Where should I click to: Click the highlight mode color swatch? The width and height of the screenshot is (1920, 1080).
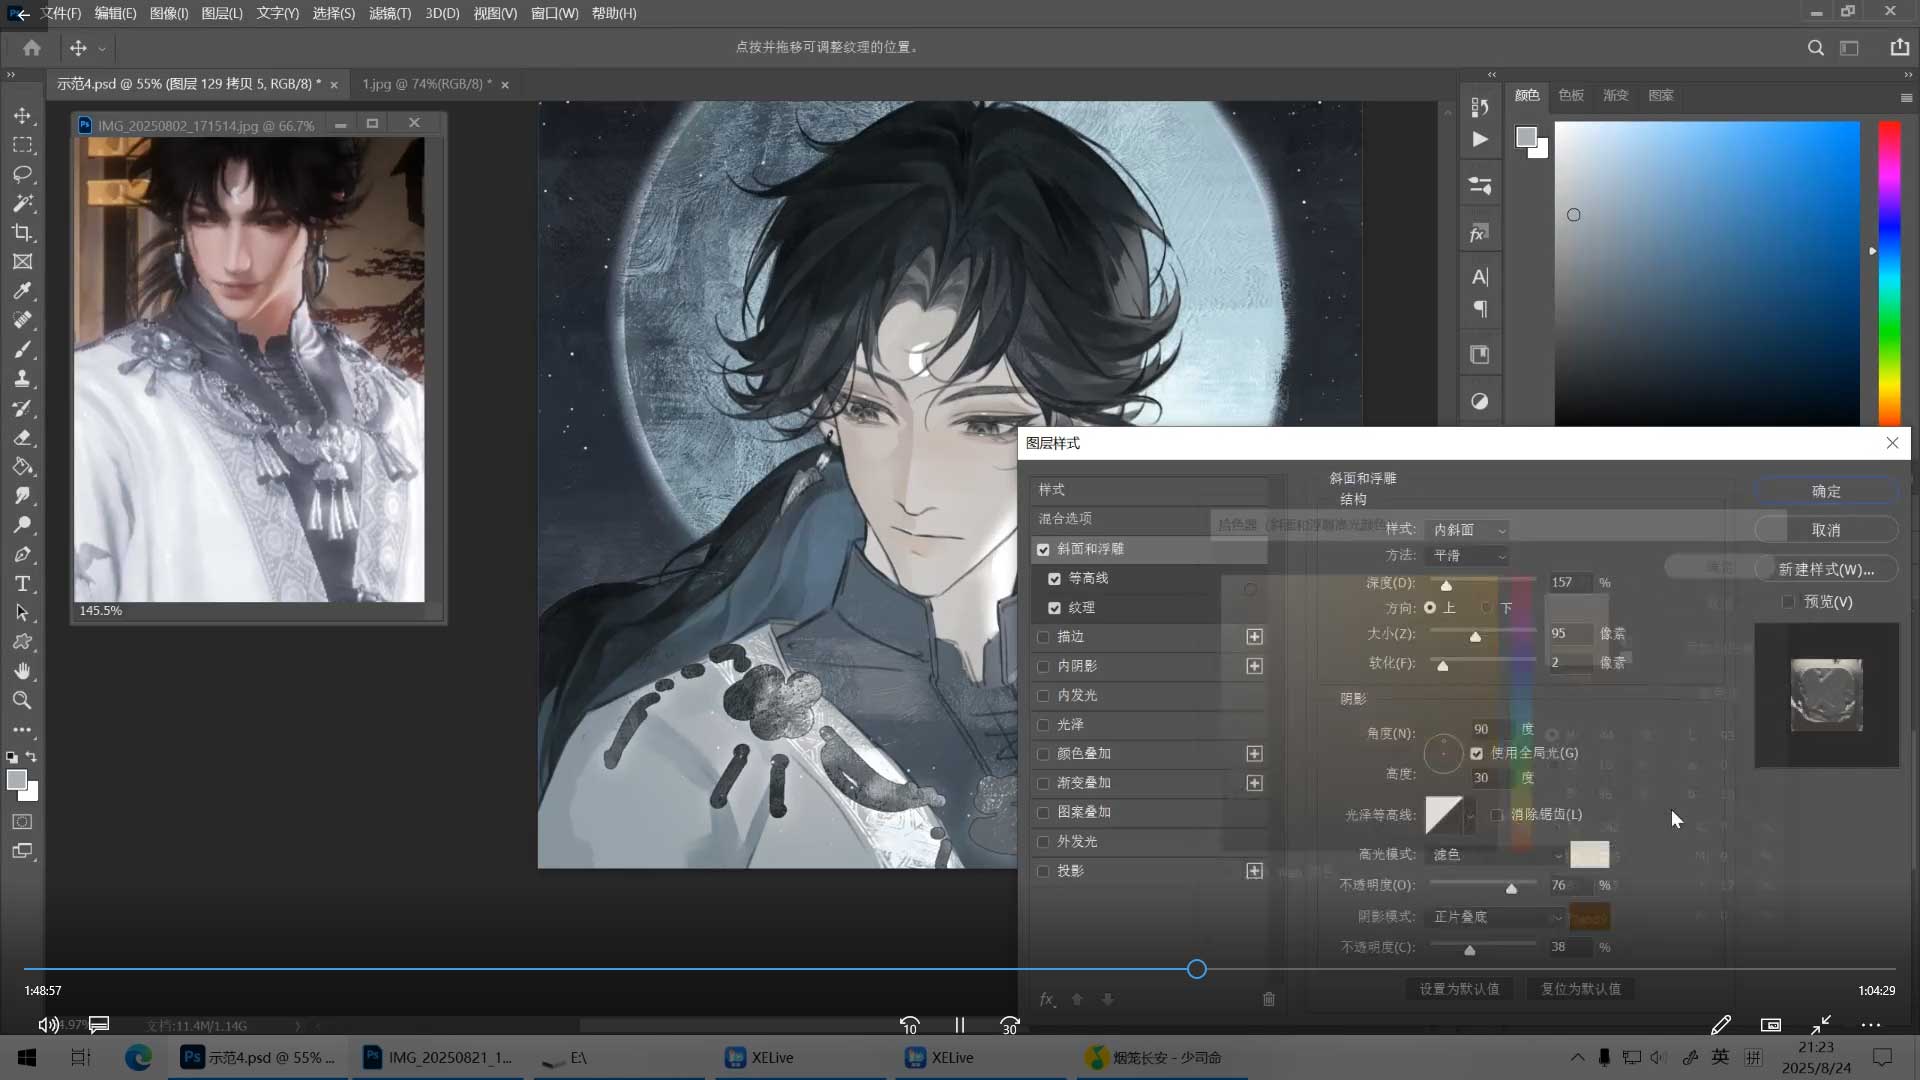(x=1589, y=854)
